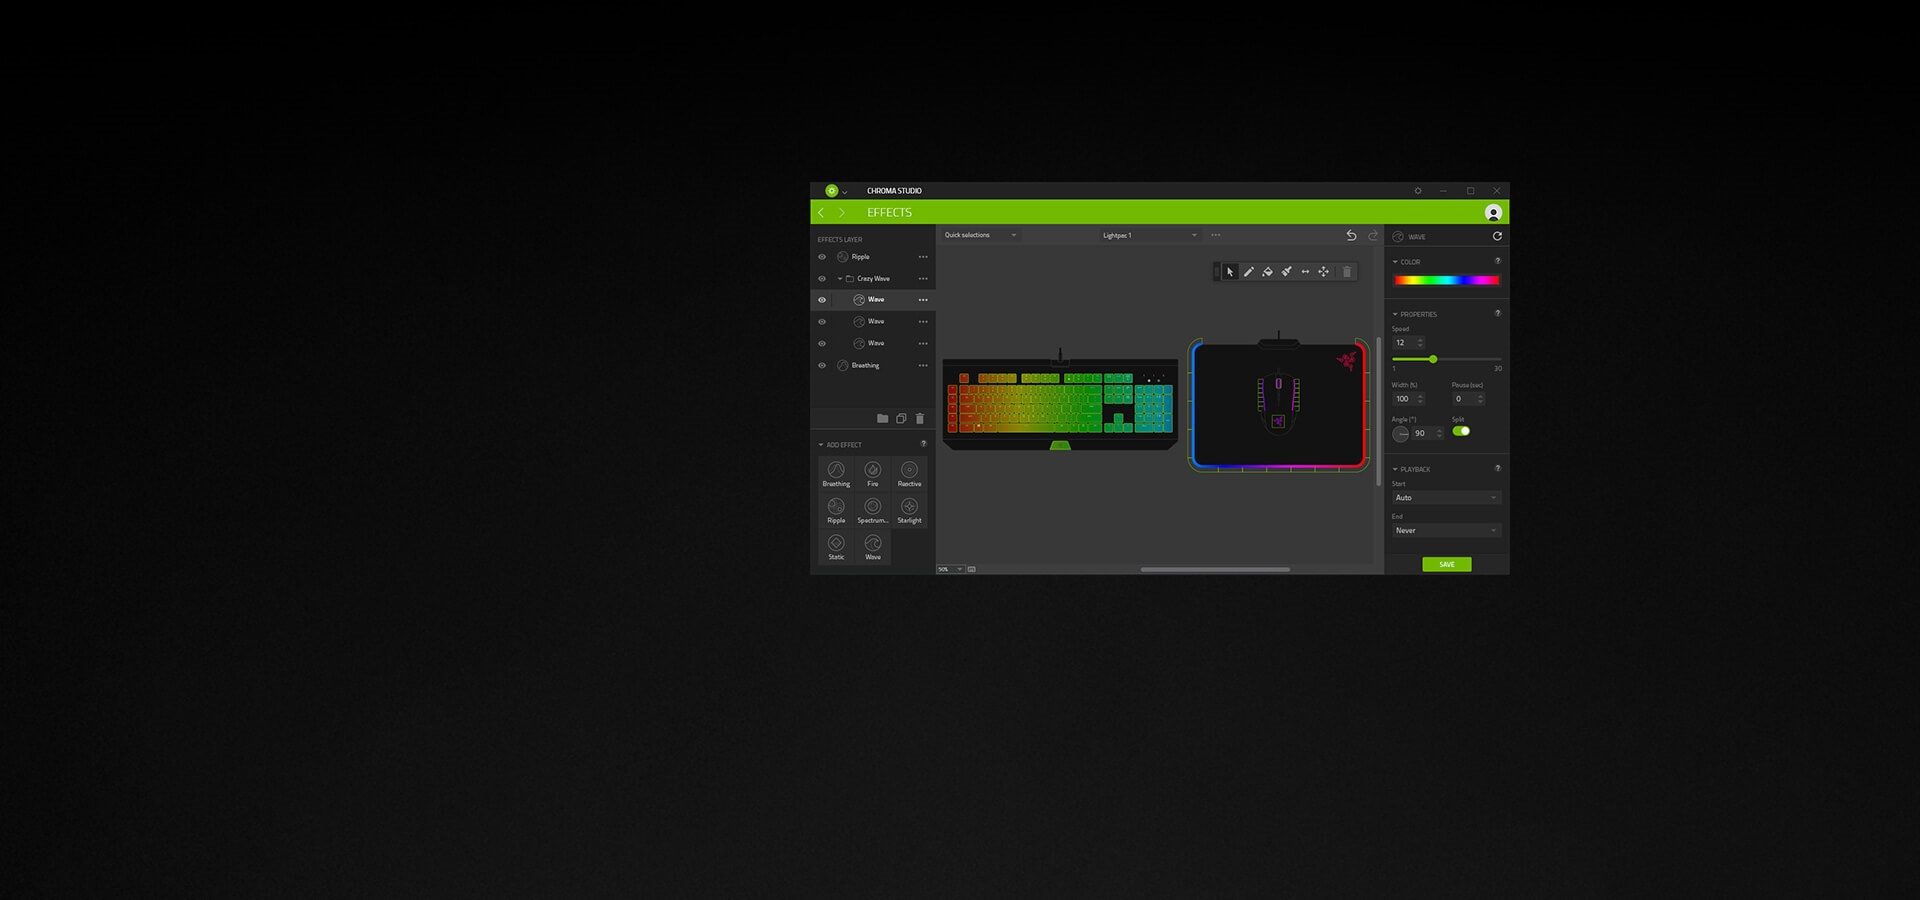Add a Fire effect
This screenshot has width=1920, height=900.
(873, 473)
